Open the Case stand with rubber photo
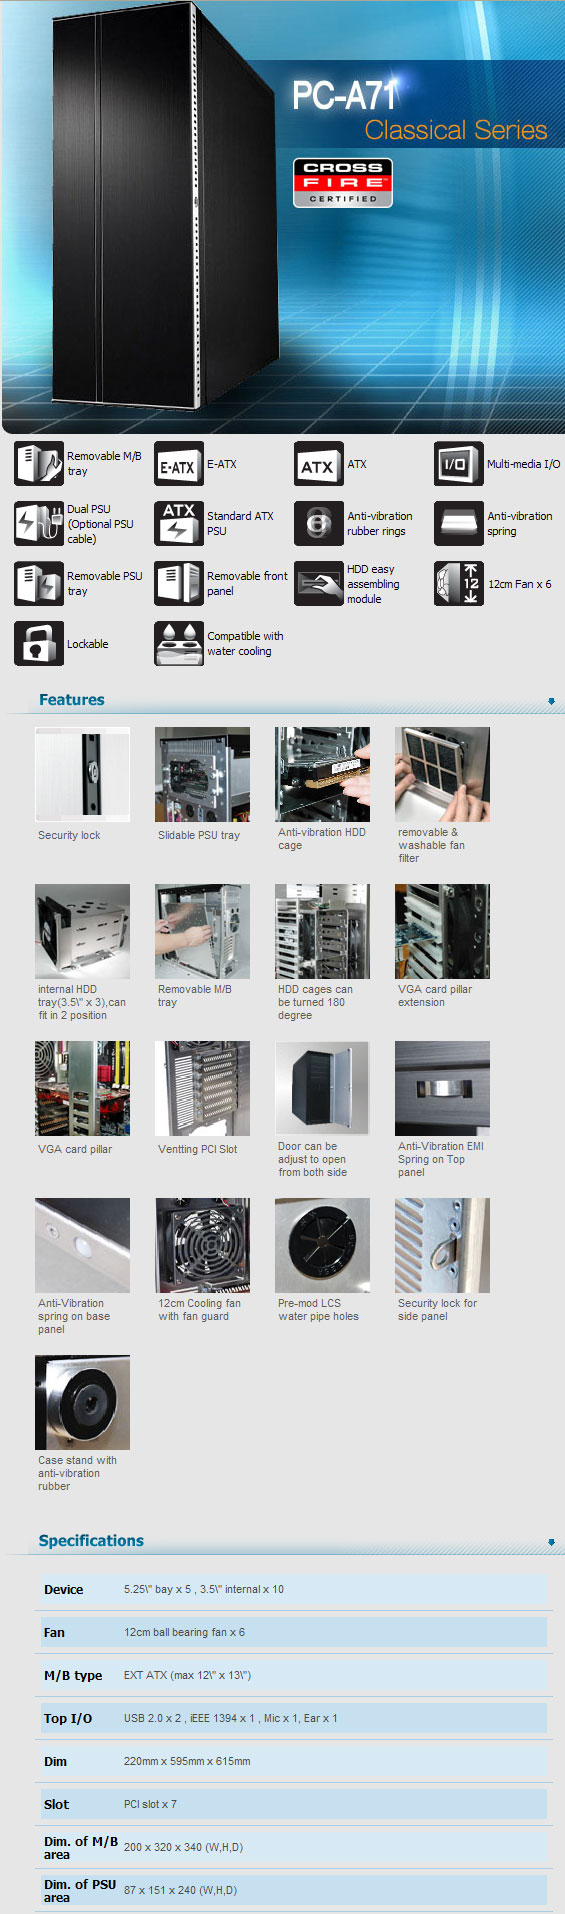The width and height of the screenshot is (565, 1914). click(x=82, y=1402)
